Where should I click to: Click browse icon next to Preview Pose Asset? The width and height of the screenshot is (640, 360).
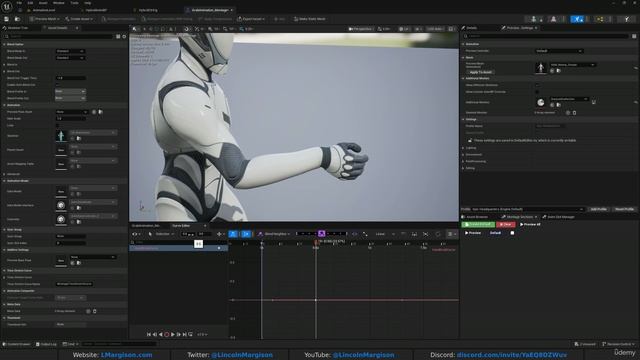click(x=100, y=112)
